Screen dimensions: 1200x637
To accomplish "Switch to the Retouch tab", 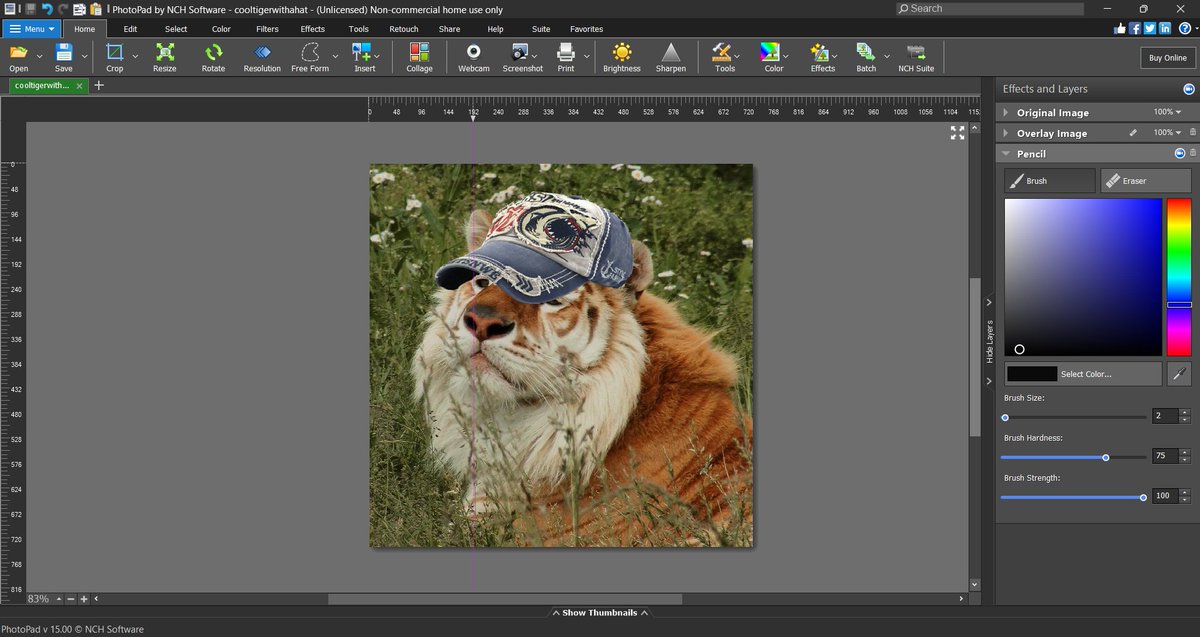I will 403,29.
